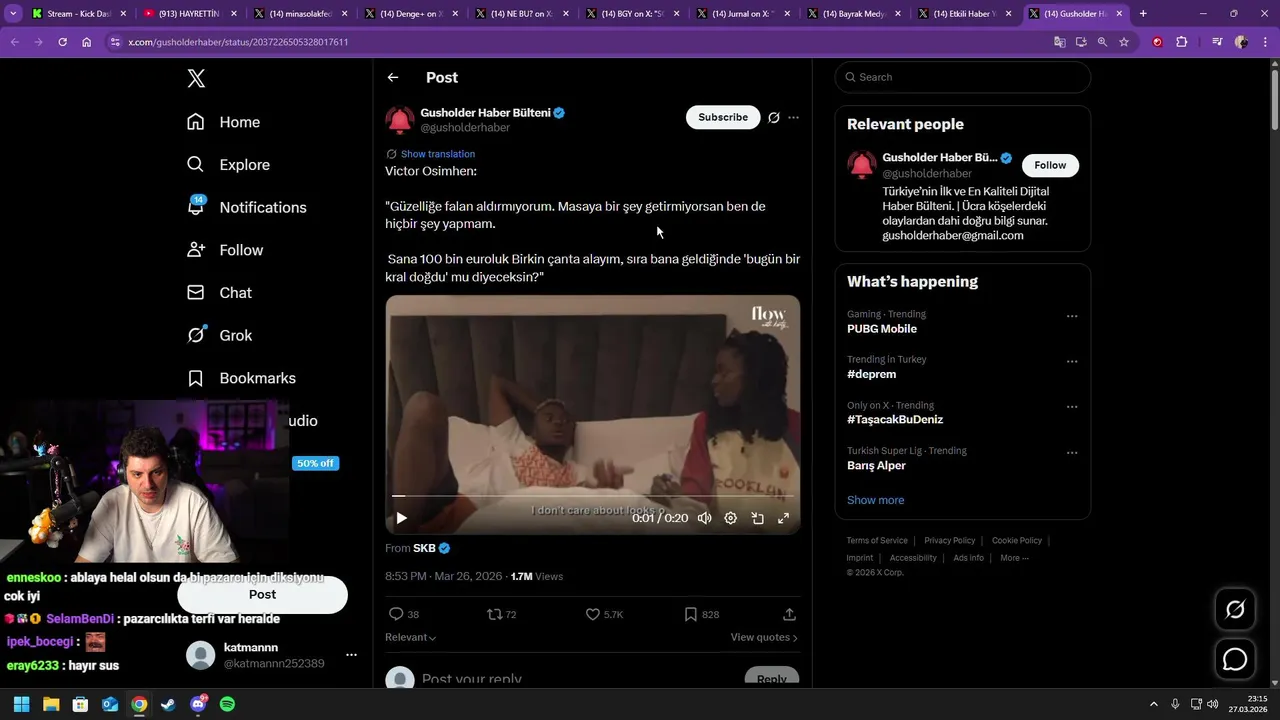Seek using the video progress bar

click(x=592, y=496)
